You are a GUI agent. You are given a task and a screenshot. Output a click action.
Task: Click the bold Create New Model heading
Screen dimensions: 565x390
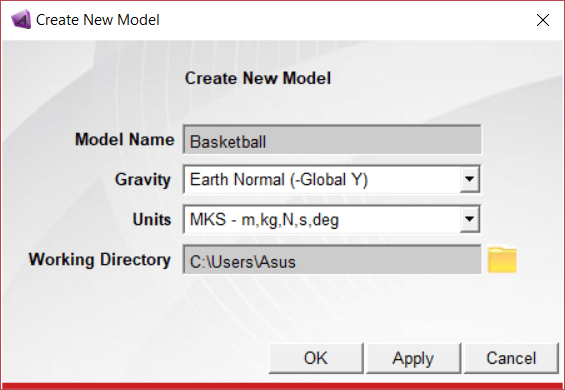(258, 78)
